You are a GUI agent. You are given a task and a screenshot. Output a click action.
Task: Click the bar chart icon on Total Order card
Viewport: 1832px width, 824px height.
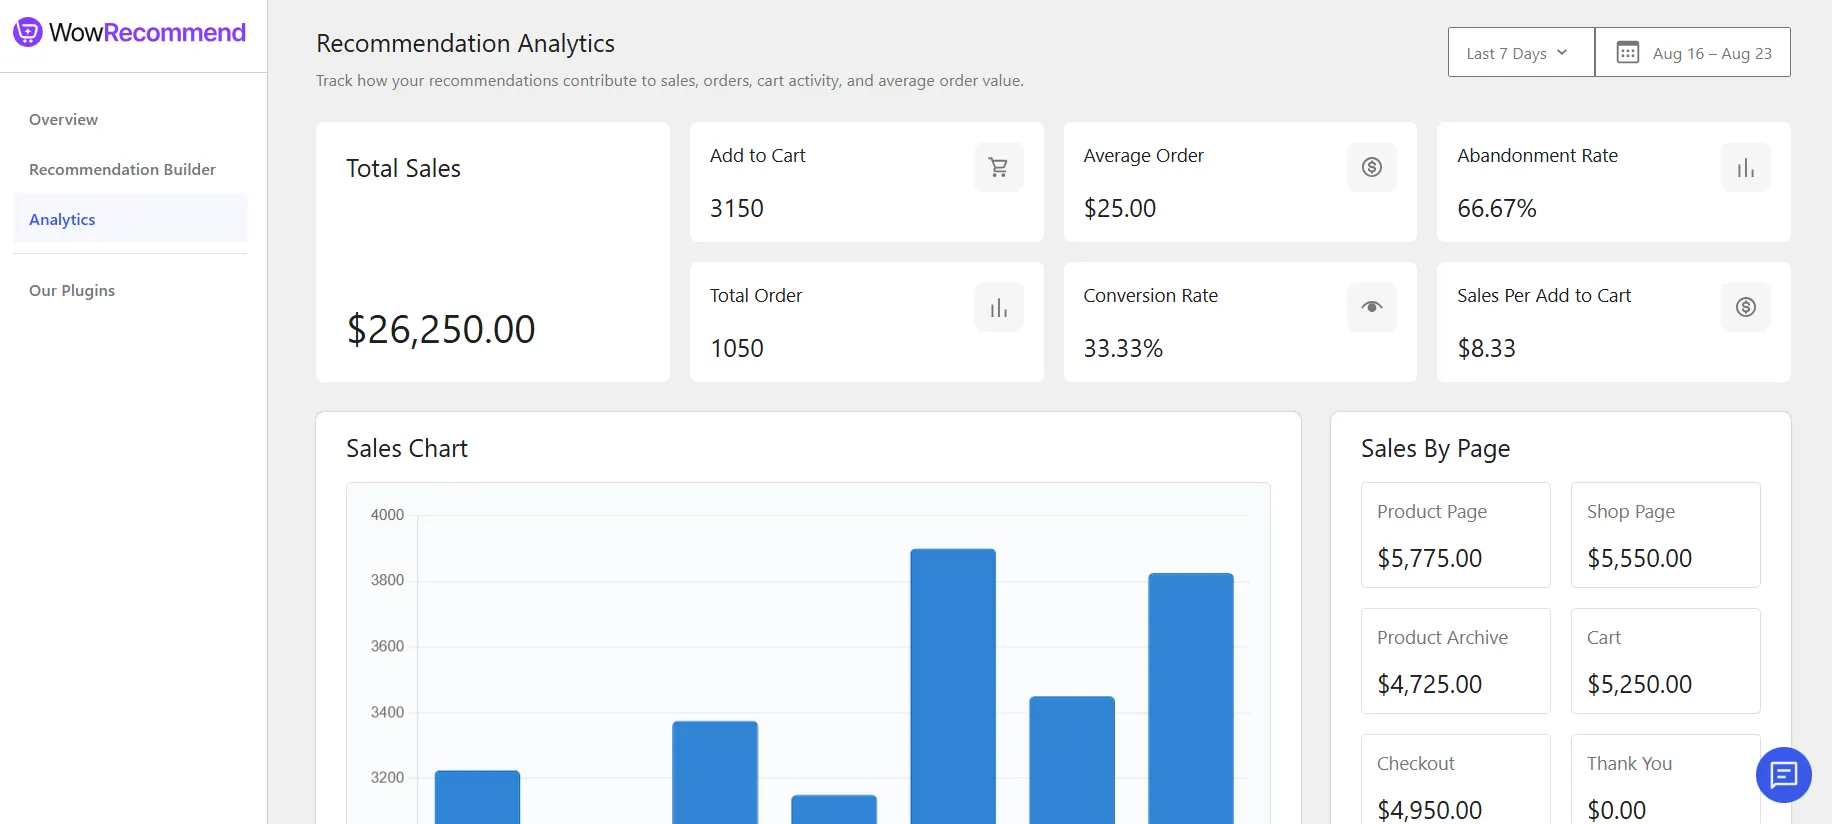(998, 307)
